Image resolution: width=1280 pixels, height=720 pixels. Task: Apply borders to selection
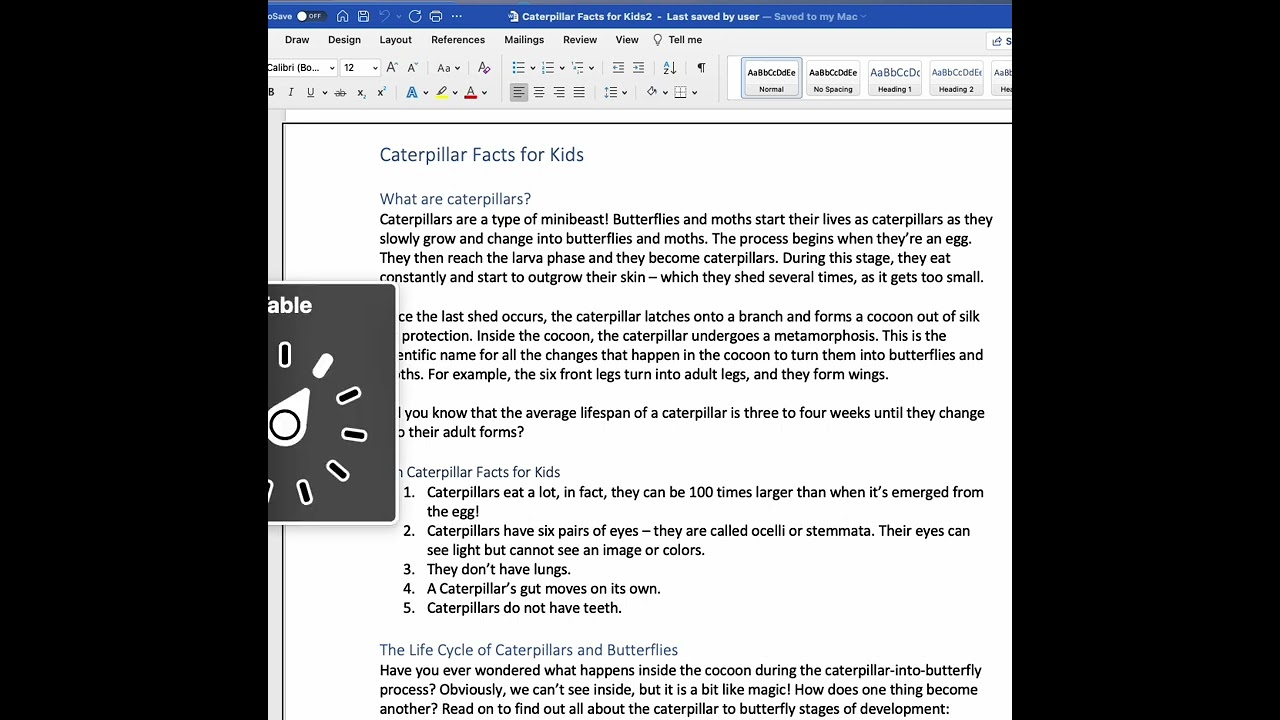tap(681, 93)
